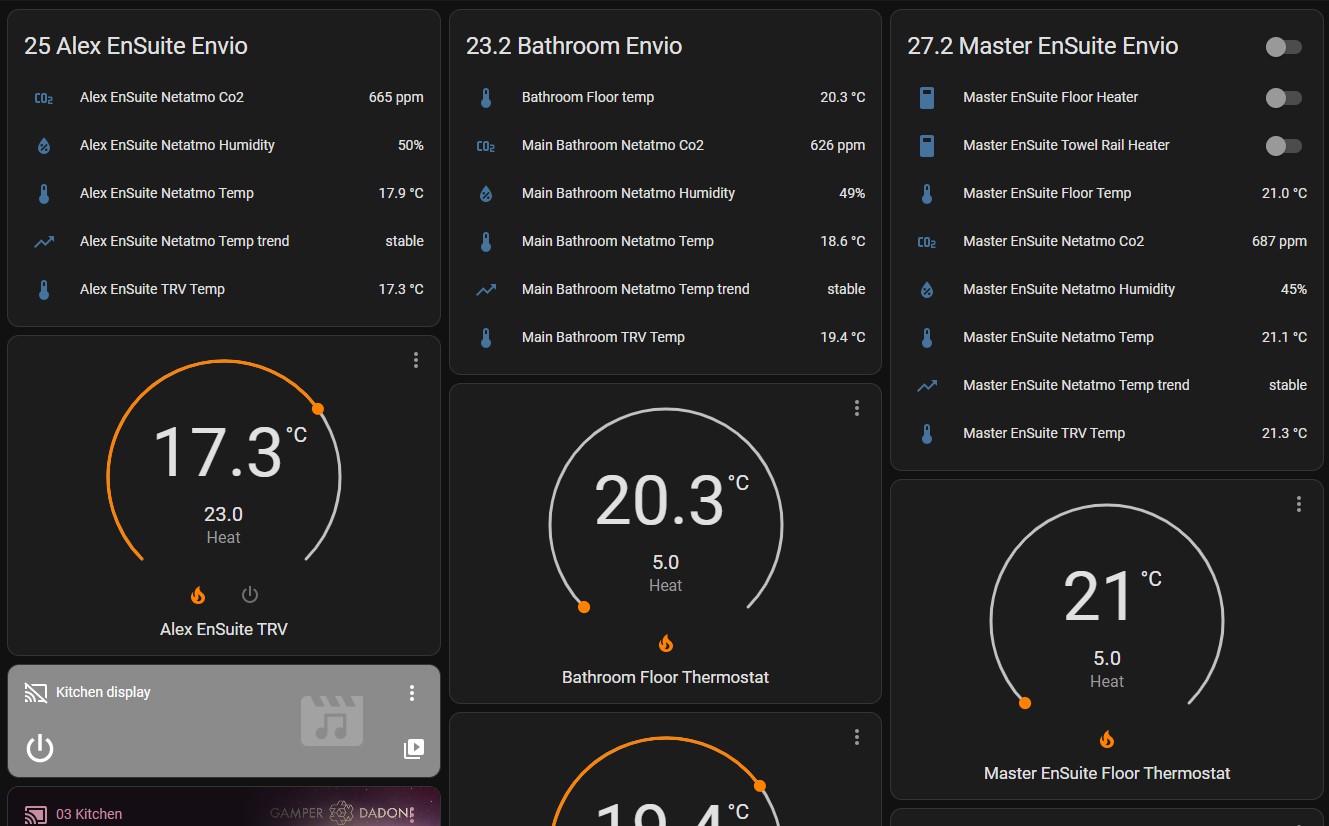Click the 665 ppm Alex EnSuite Co2 value
Viewport: 1329px width, 826px height.
(396, 98)
